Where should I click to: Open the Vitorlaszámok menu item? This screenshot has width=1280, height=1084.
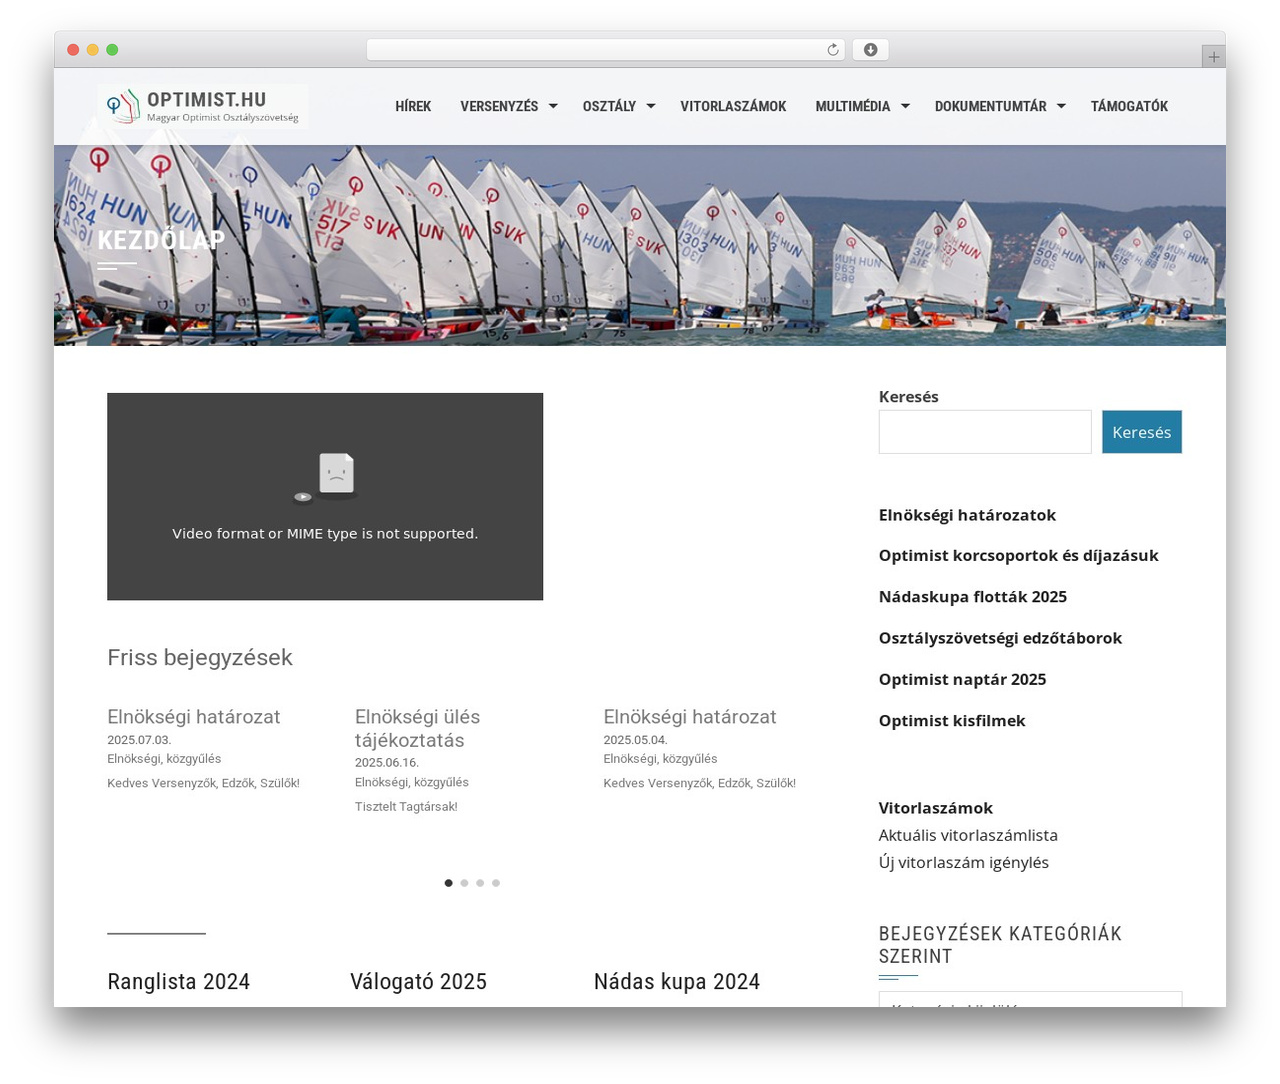[x=733, y=106]
